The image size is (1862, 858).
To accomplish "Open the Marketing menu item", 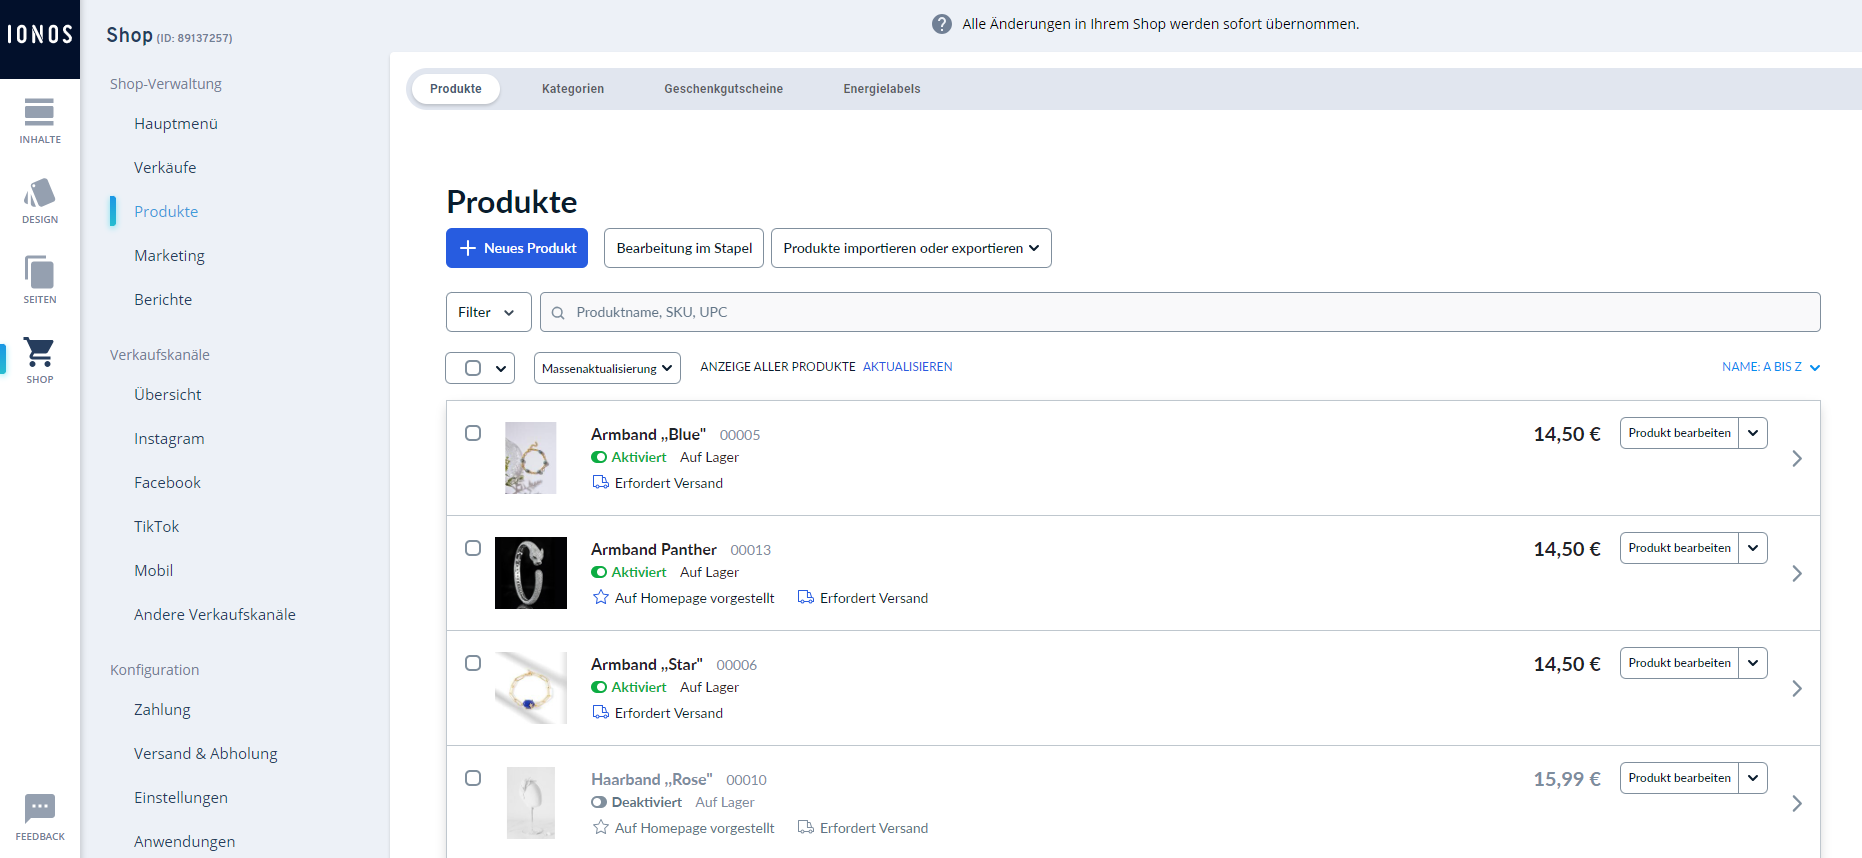I will (169, 255).
